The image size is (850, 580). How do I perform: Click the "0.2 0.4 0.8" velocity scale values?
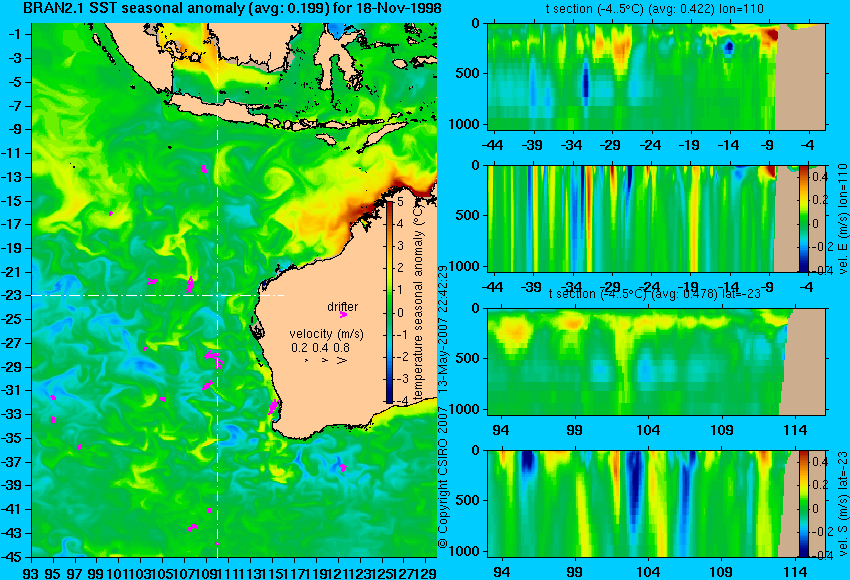tap(320, 347)
